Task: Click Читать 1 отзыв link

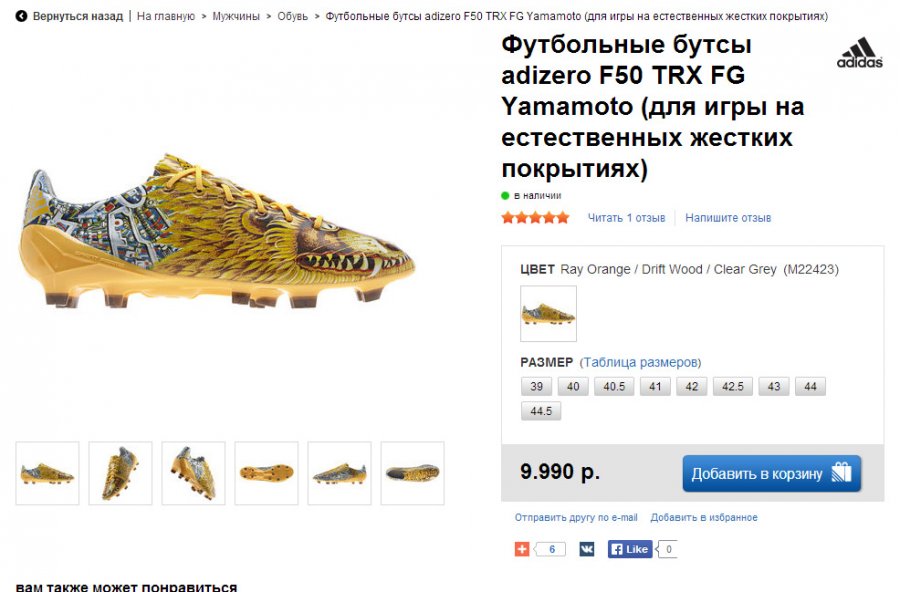Action: click(x=626, y=218)
